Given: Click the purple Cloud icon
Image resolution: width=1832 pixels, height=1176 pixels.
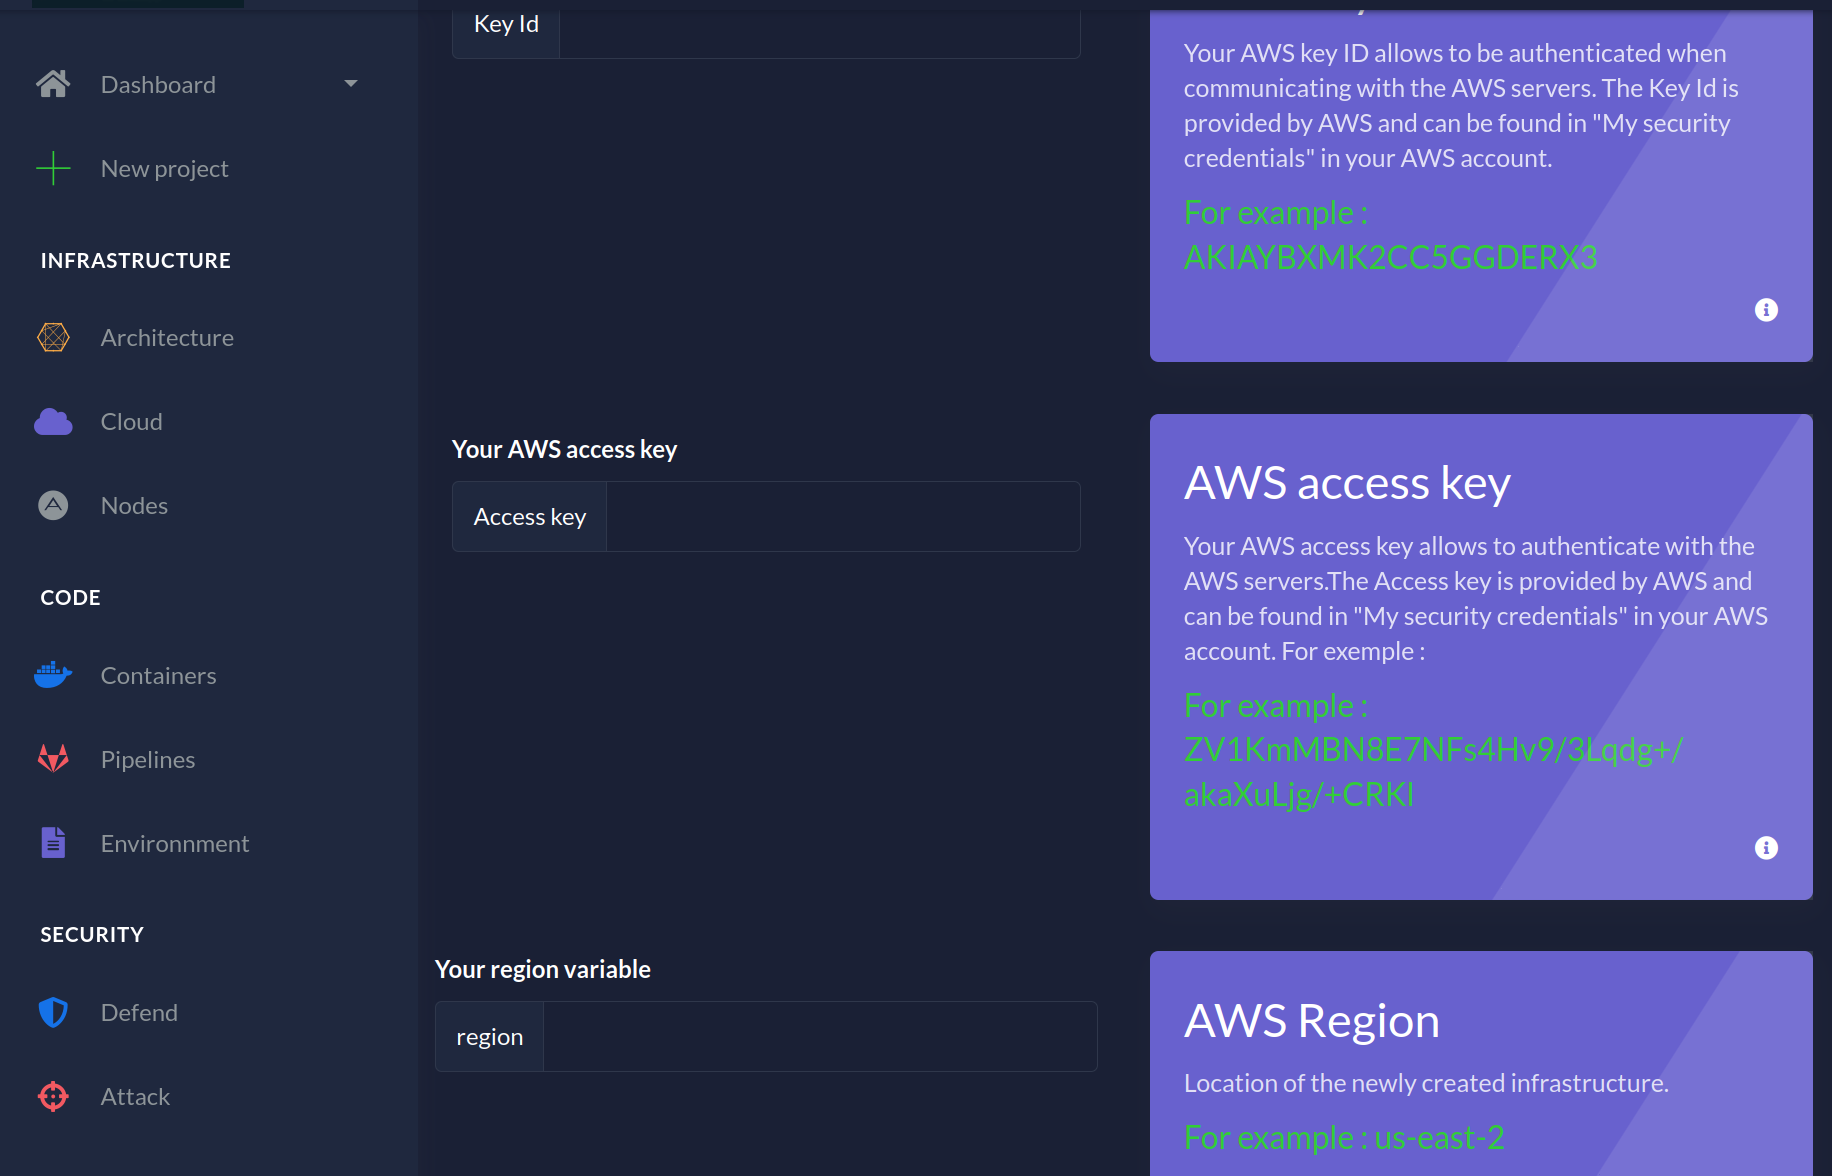Looking at the screenshot, I should pyautogui.click(x=53, y=422).
